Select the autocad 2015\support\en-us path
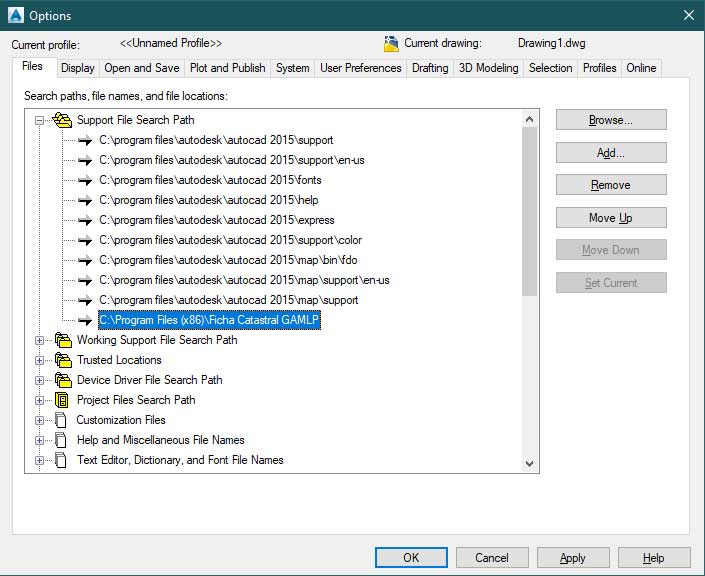This screenshot has width=705, height=576. (x=232, y=160)
